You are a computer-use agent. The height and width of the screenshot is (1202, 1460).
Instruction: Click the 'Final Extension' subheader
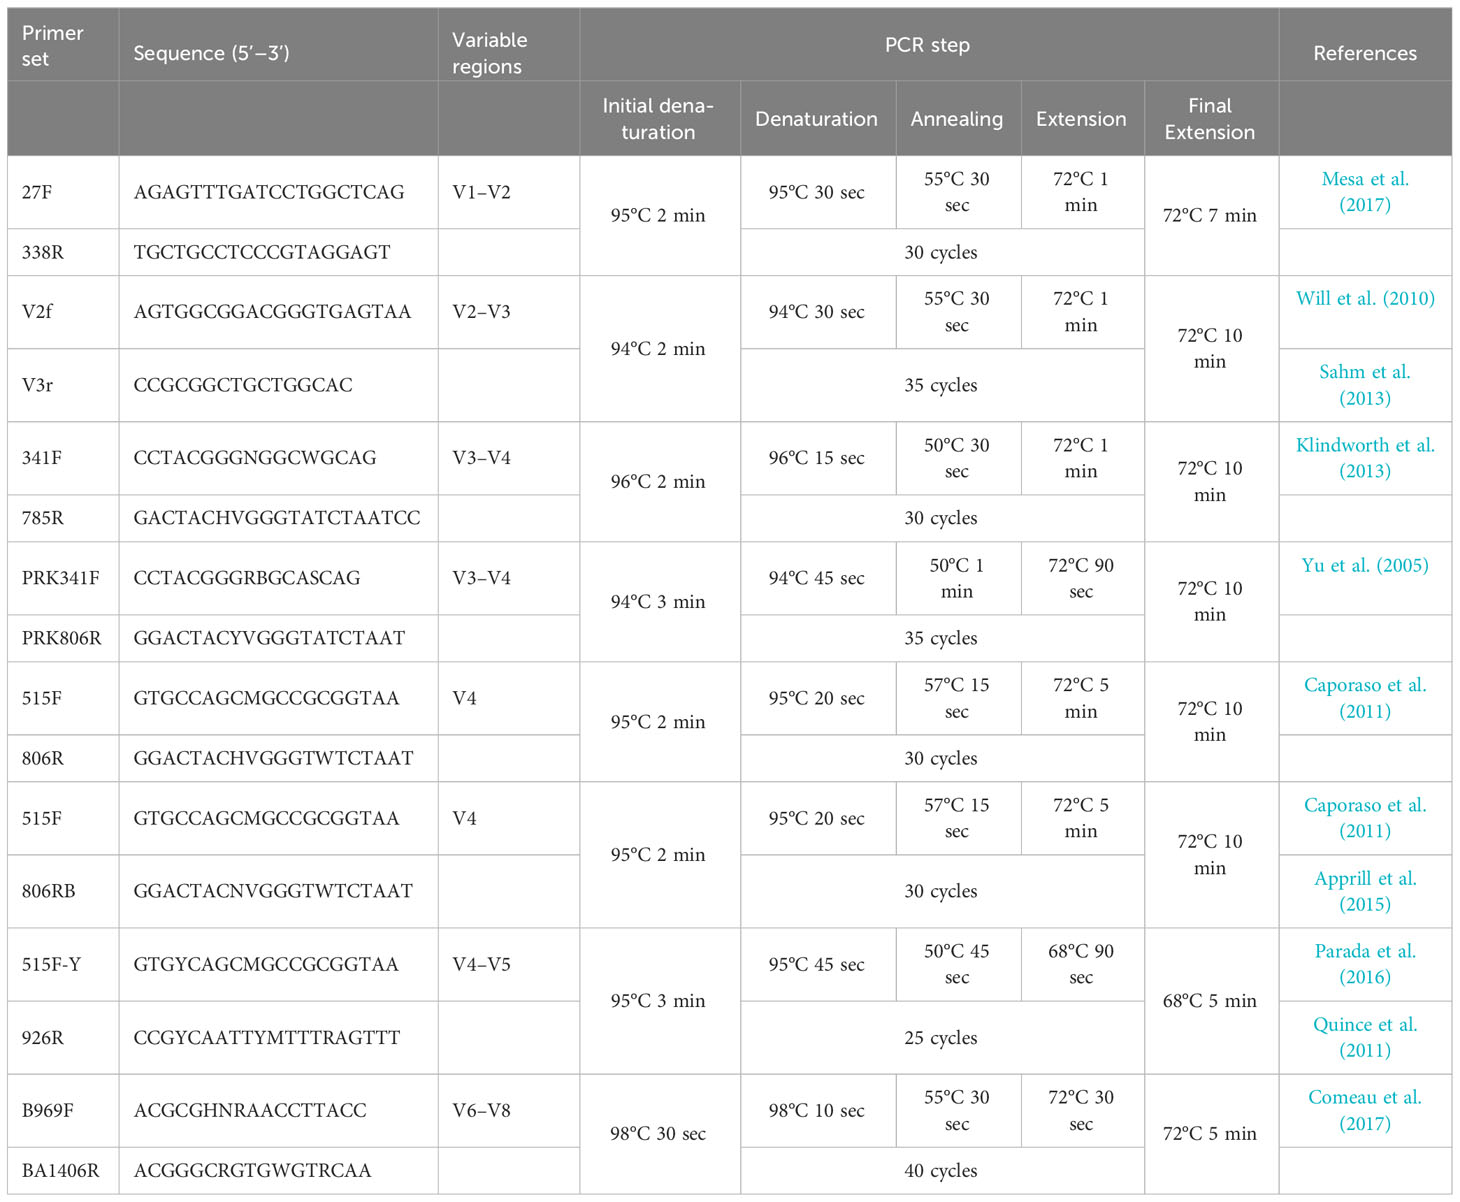1210,119
